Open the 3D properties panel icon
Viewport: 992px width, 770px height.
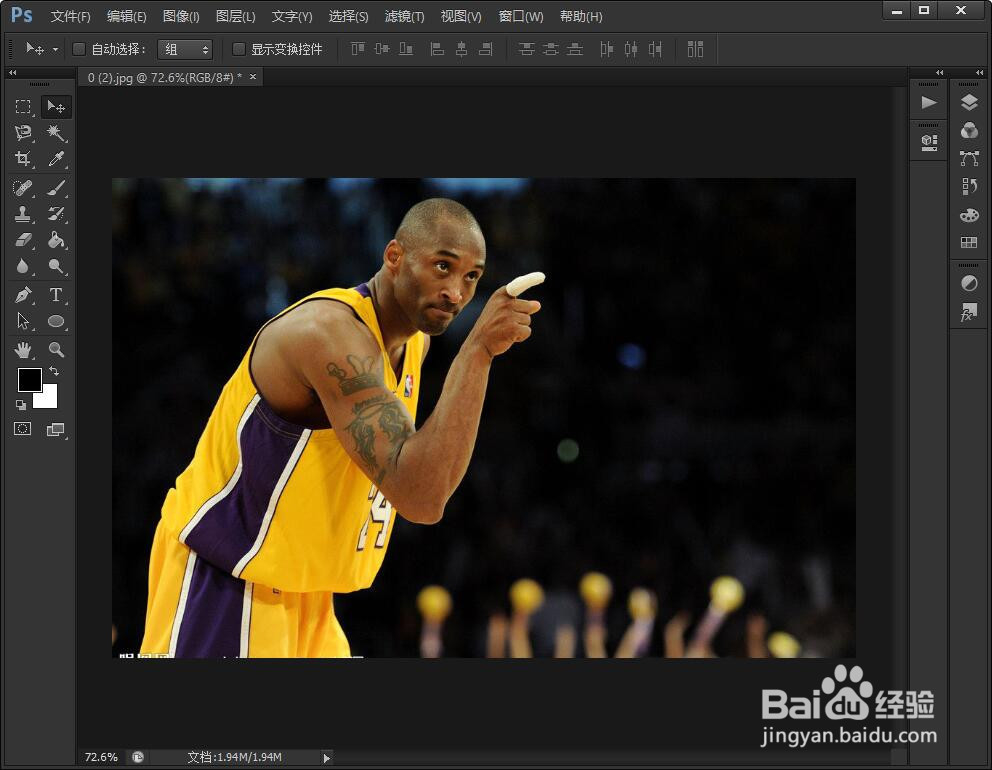929,142
